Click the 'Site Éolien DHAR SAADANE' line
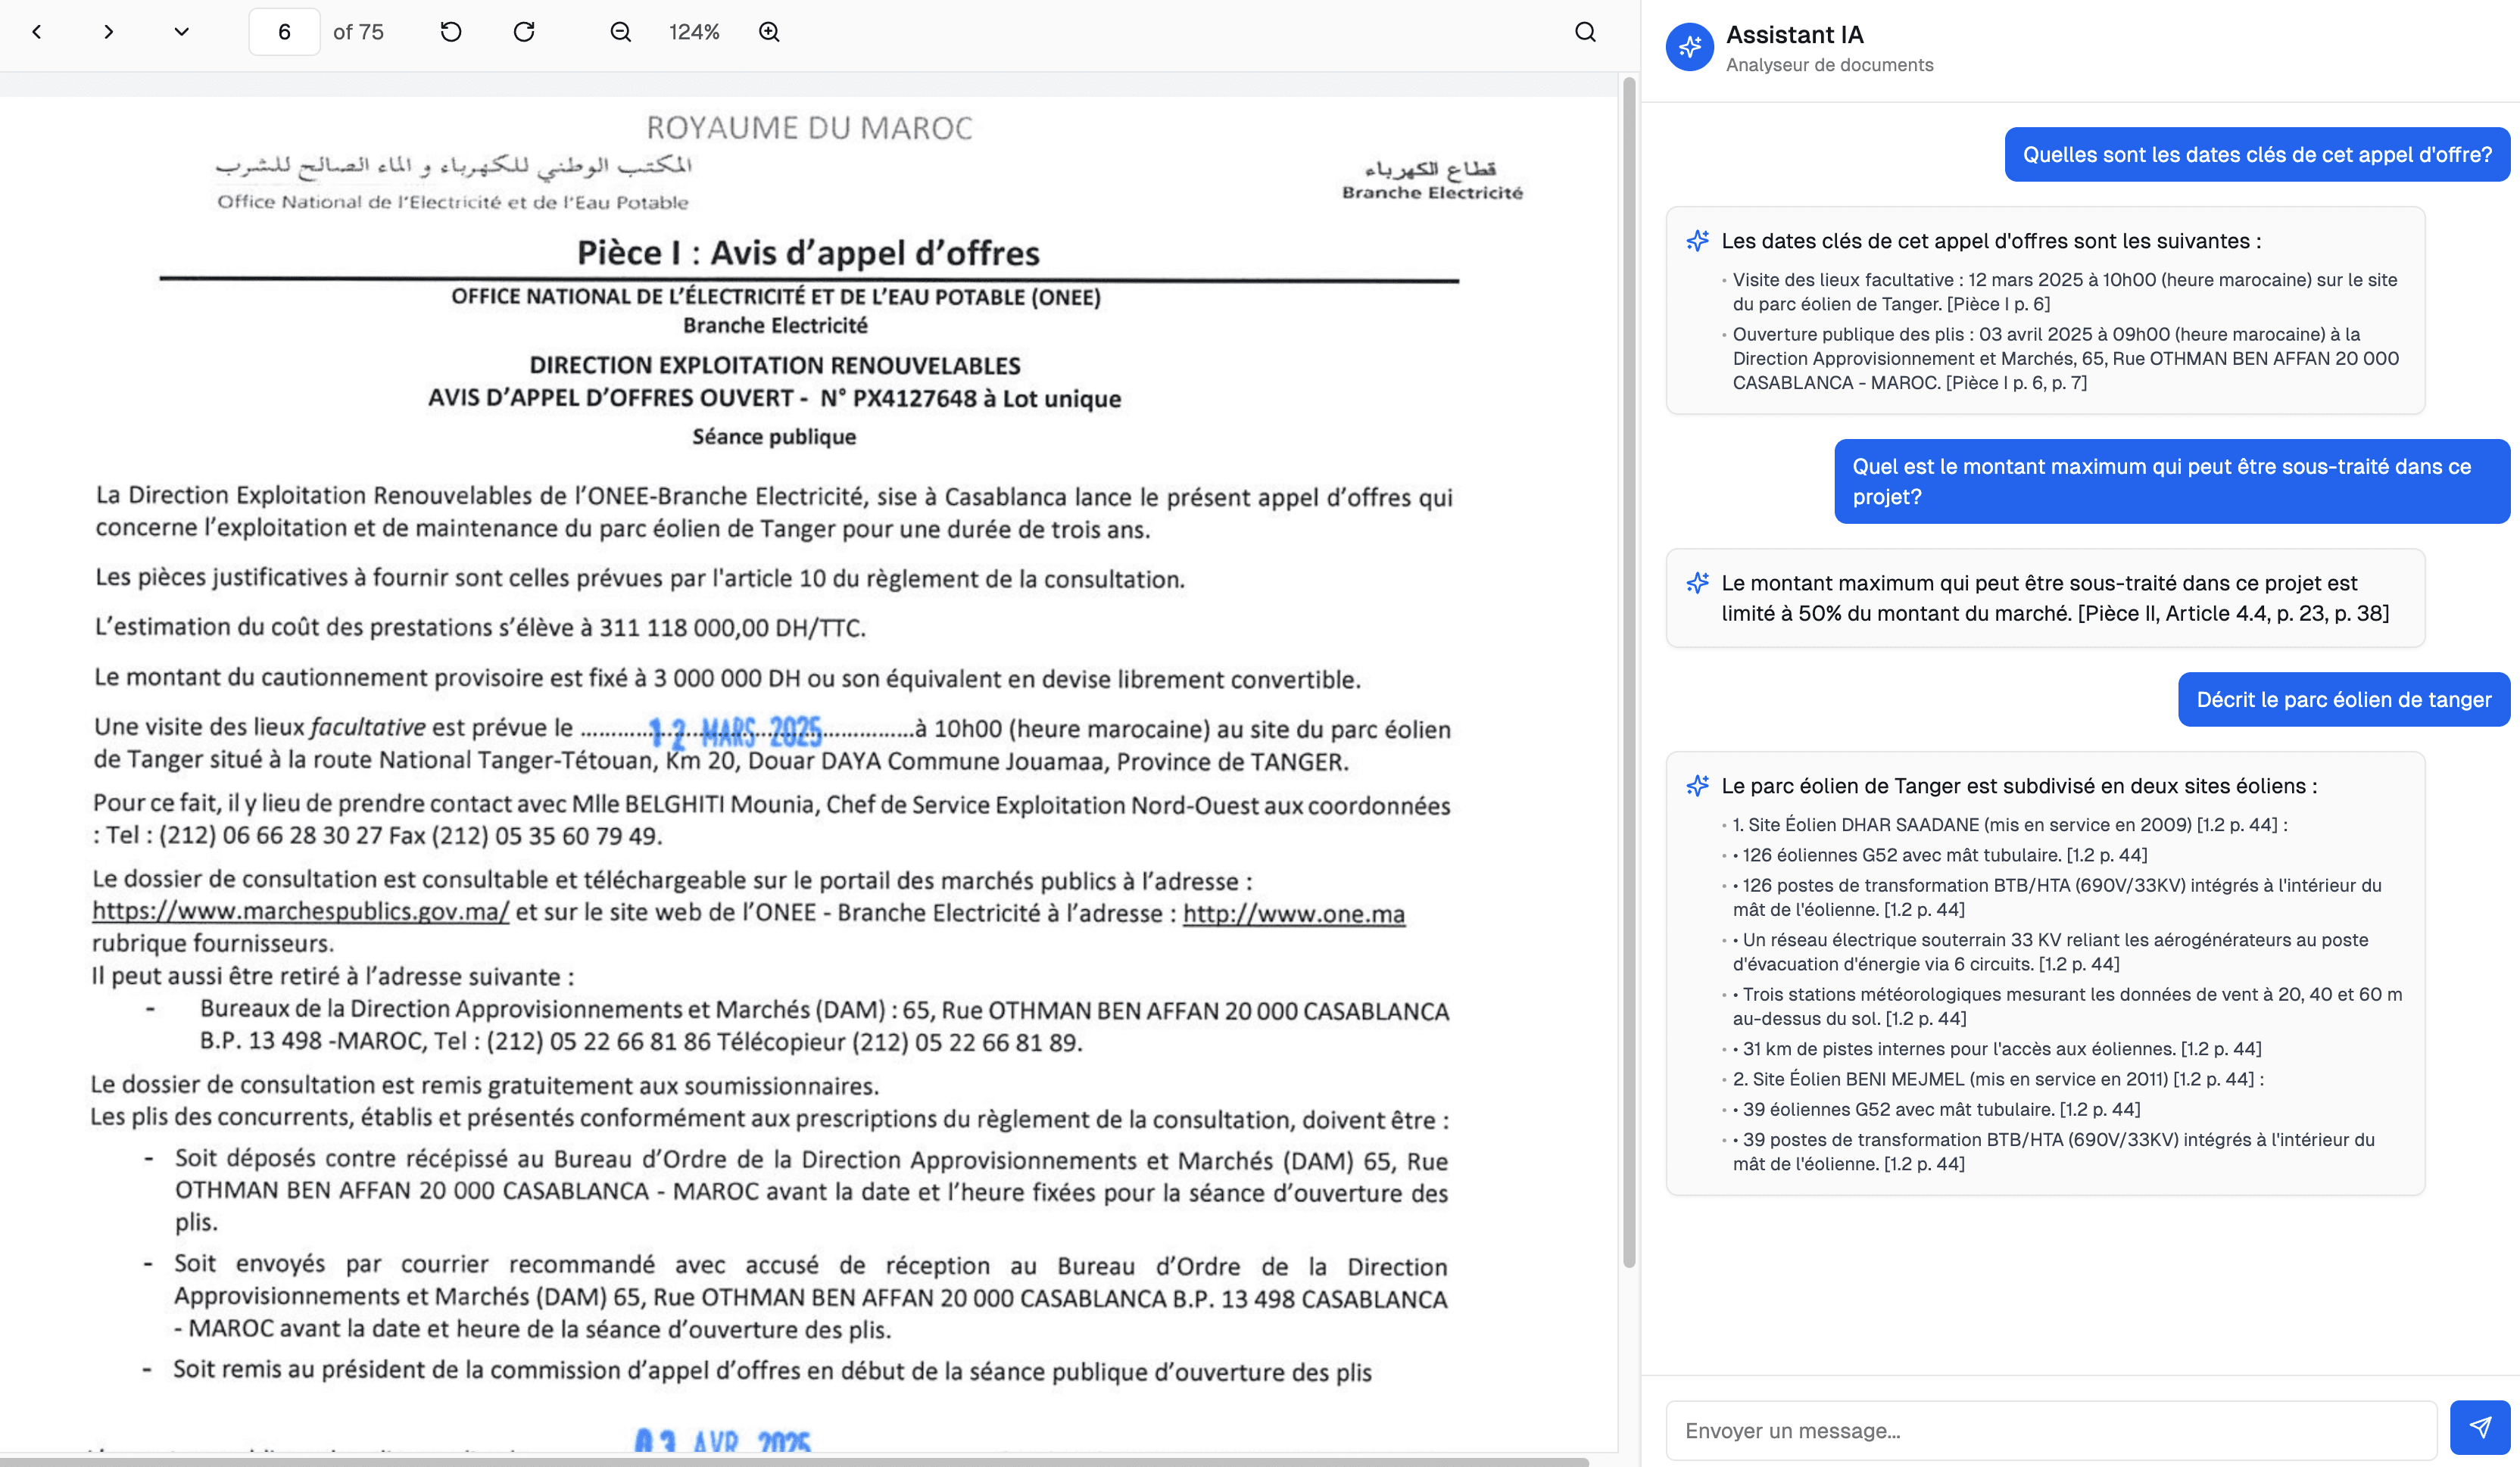This screenshot has width=2520, height=1467. [2010, 825]
